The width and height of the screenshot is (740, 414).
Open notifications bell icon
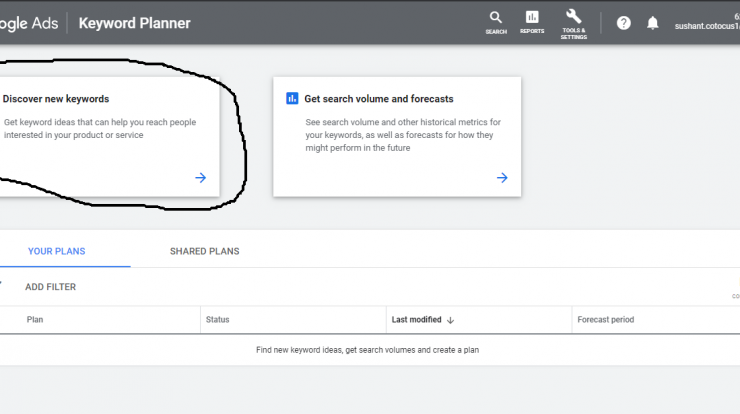point(652,23)
